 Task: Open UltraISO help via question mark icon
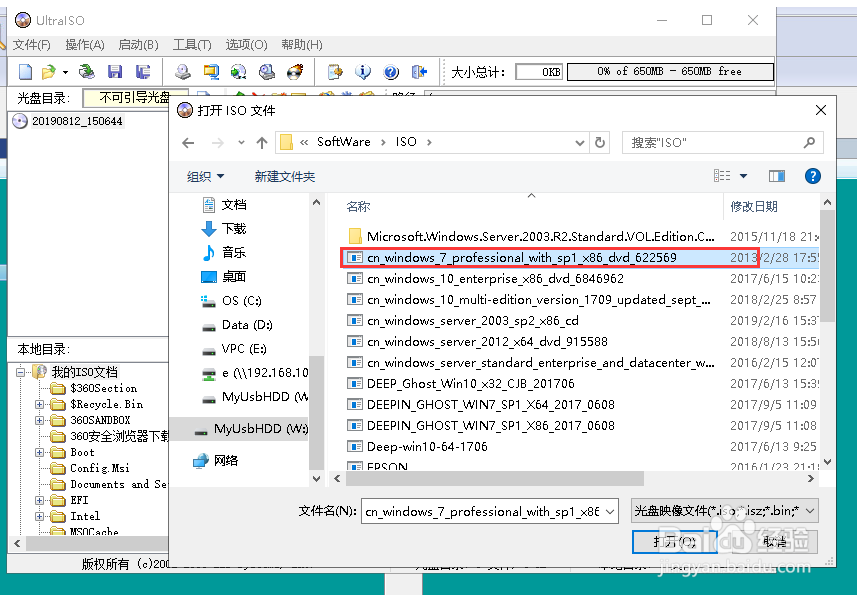point(392,71)
